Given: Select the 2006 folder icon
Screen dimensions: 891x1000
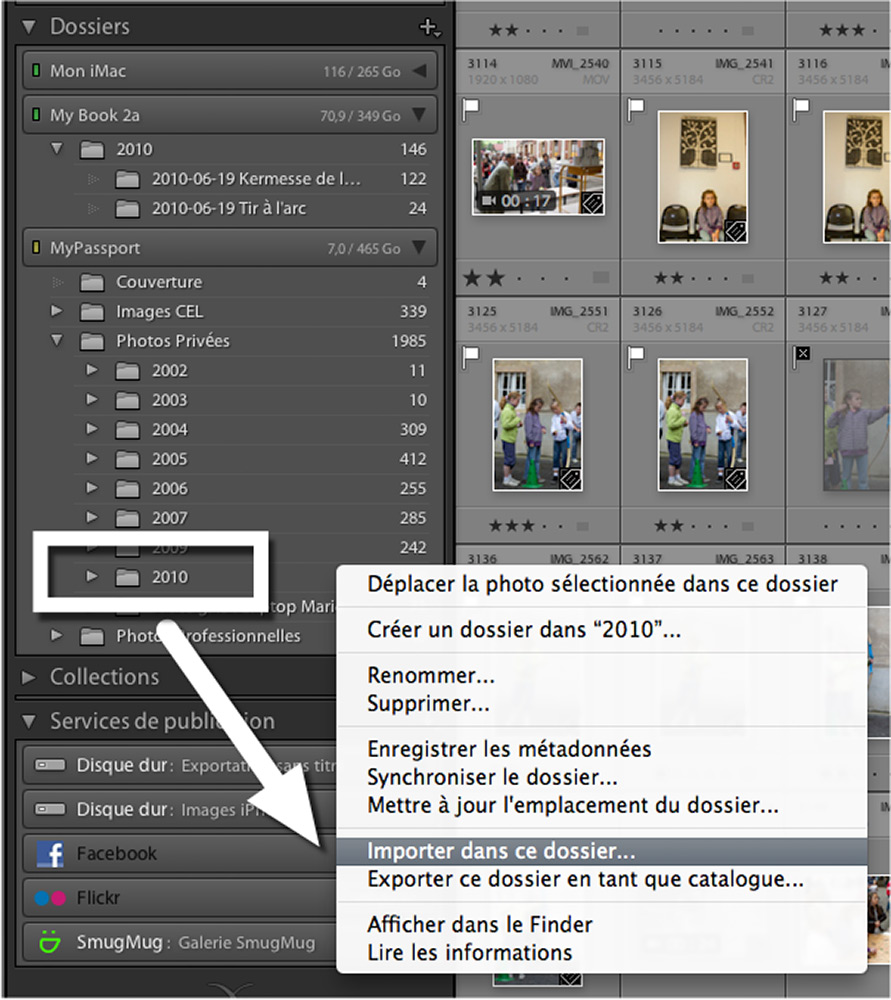Looking at the screenshot, I should (128, 489).
